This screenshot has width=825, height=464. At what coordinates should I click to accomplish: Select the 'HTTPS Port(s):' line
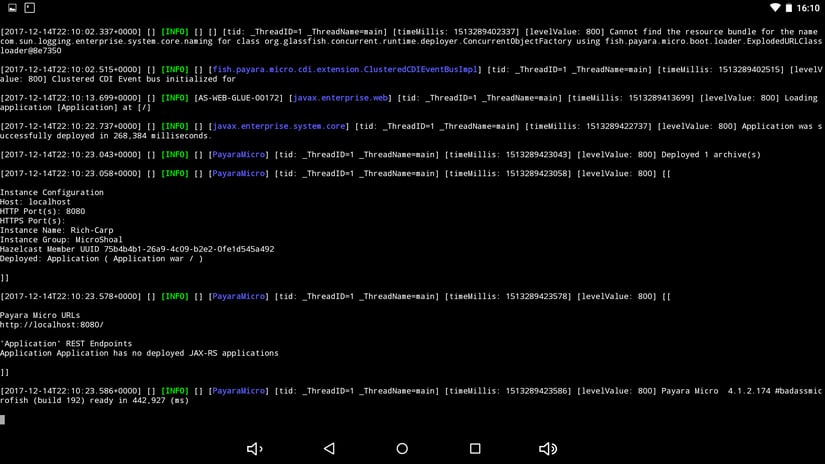pyautogui.click(x=33, y=220)
